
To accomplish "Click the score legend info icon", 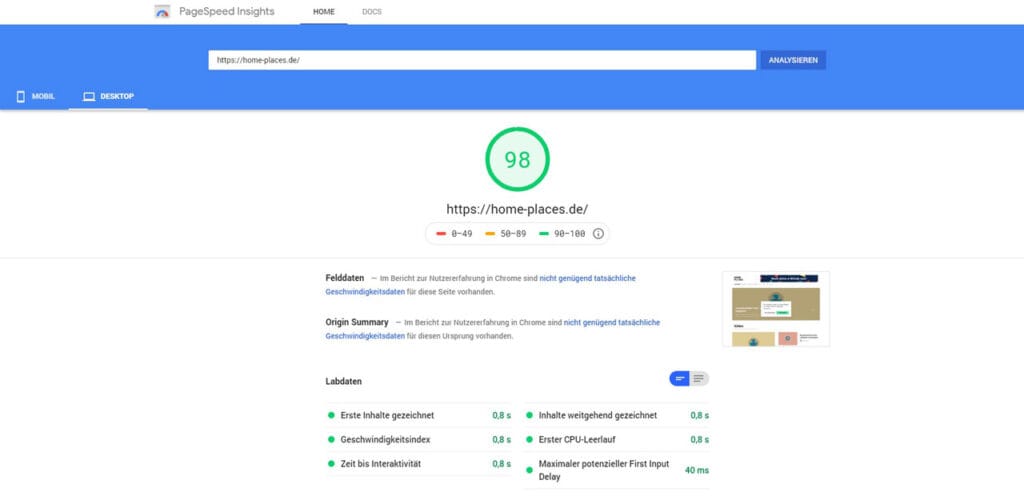I will pos(598,234).
